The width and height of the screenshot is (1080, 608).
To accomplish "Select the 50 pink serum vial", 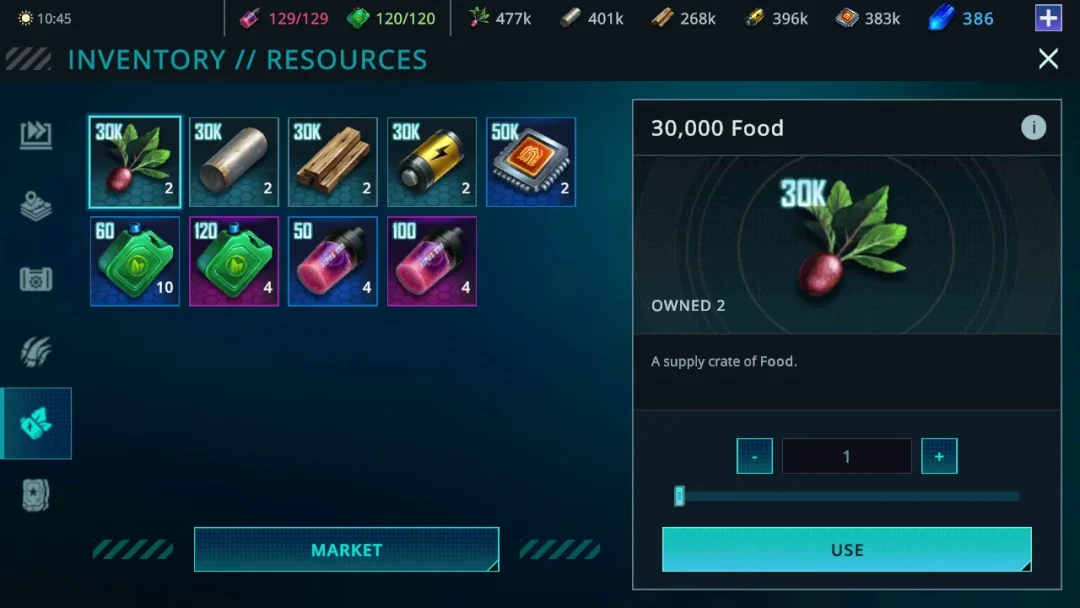I will coord(333,261).
